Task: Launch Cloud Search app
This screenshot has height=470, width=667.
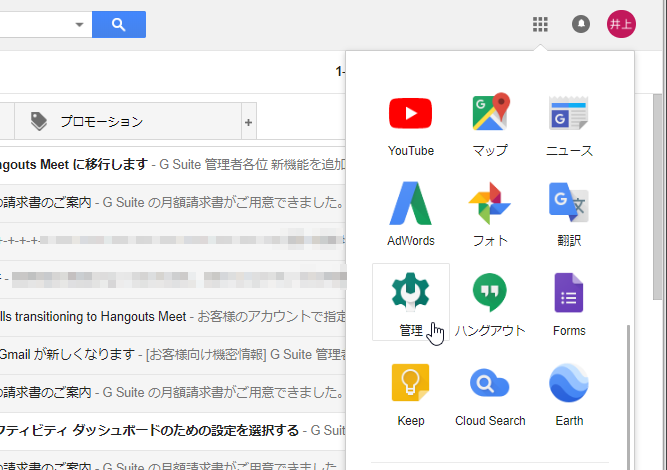Action: click(x=490, y=395)
